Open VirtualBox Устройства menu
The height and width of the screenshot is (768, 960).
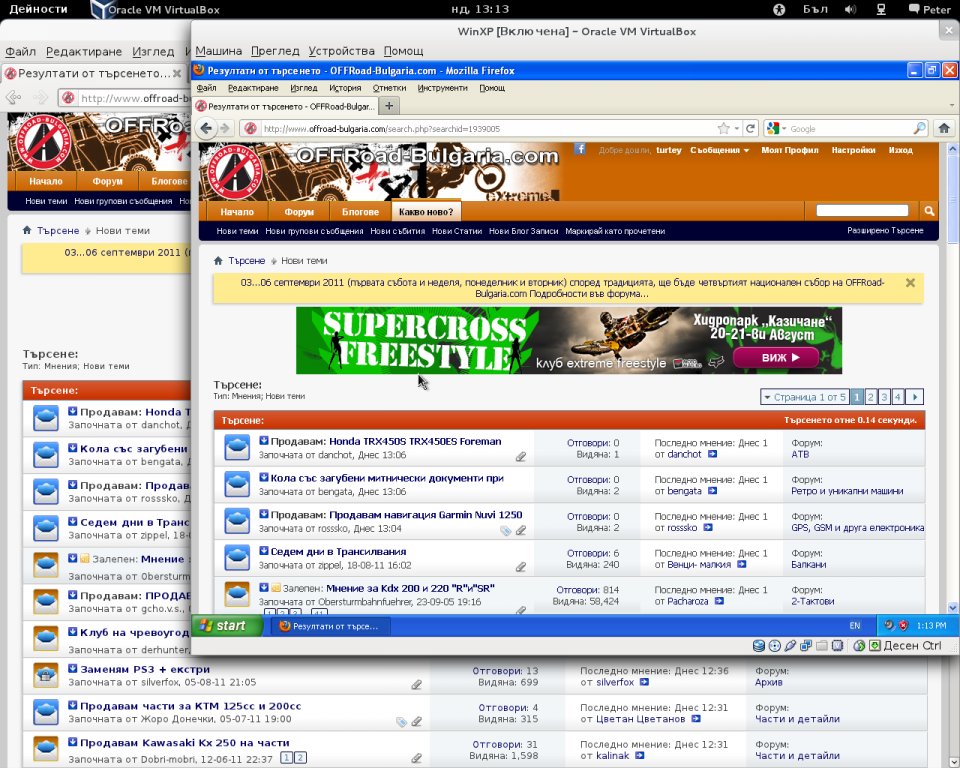click(x=342, y=51)
